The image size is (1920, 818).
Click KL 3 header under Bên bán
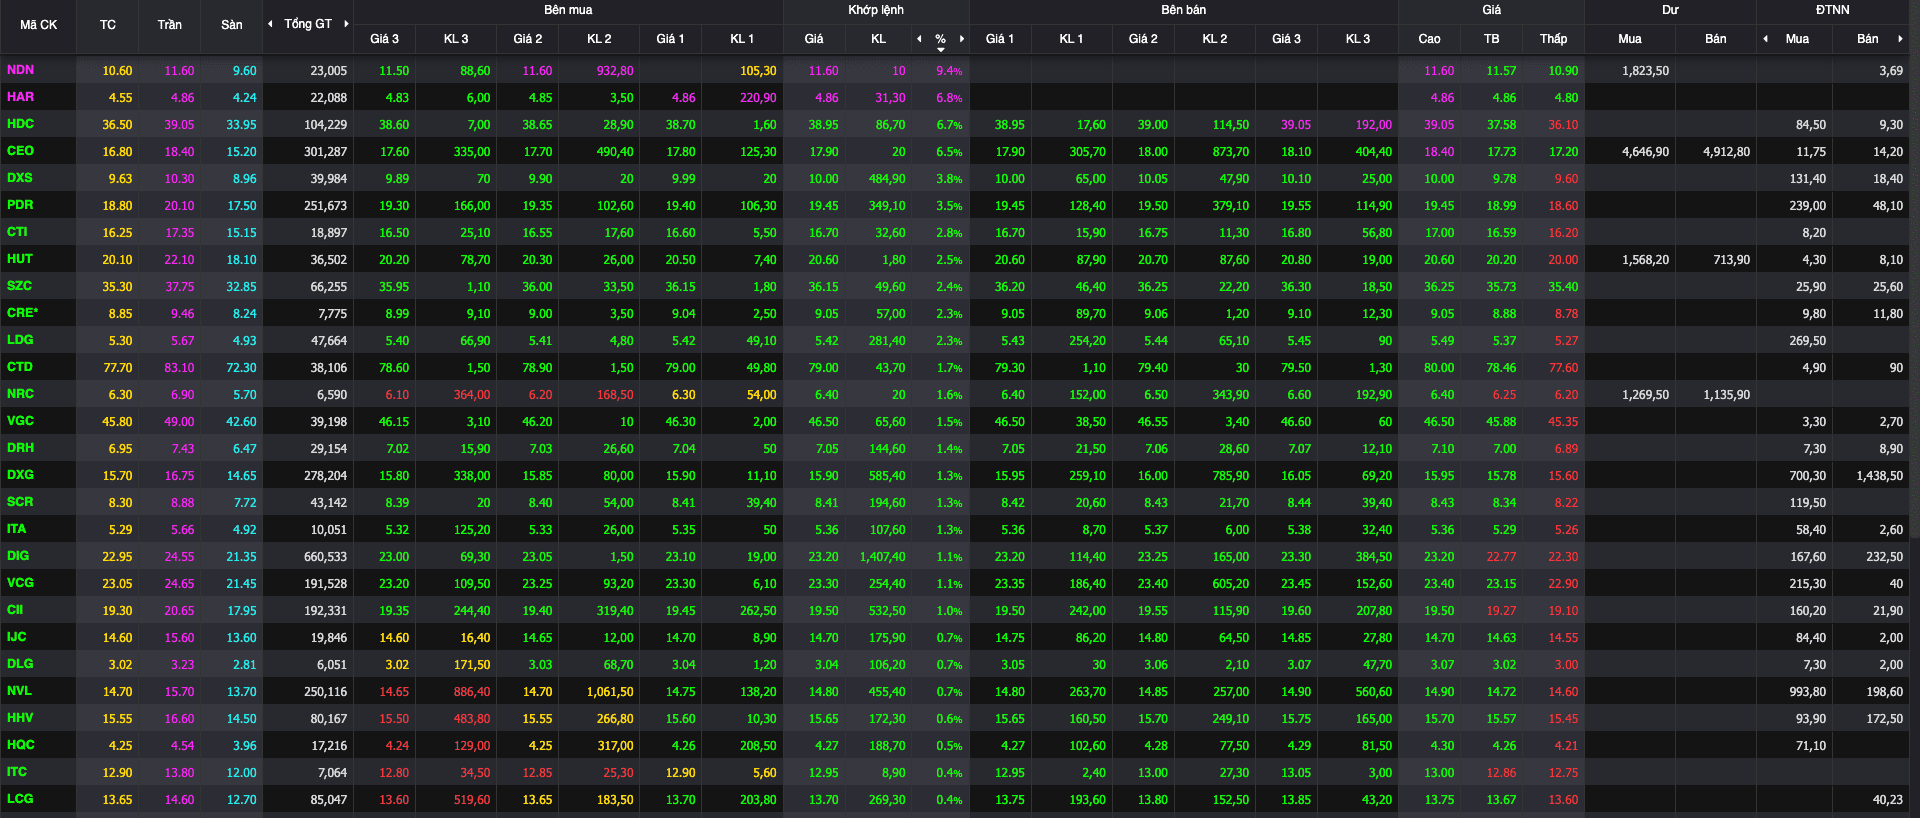click(1358, 39)
